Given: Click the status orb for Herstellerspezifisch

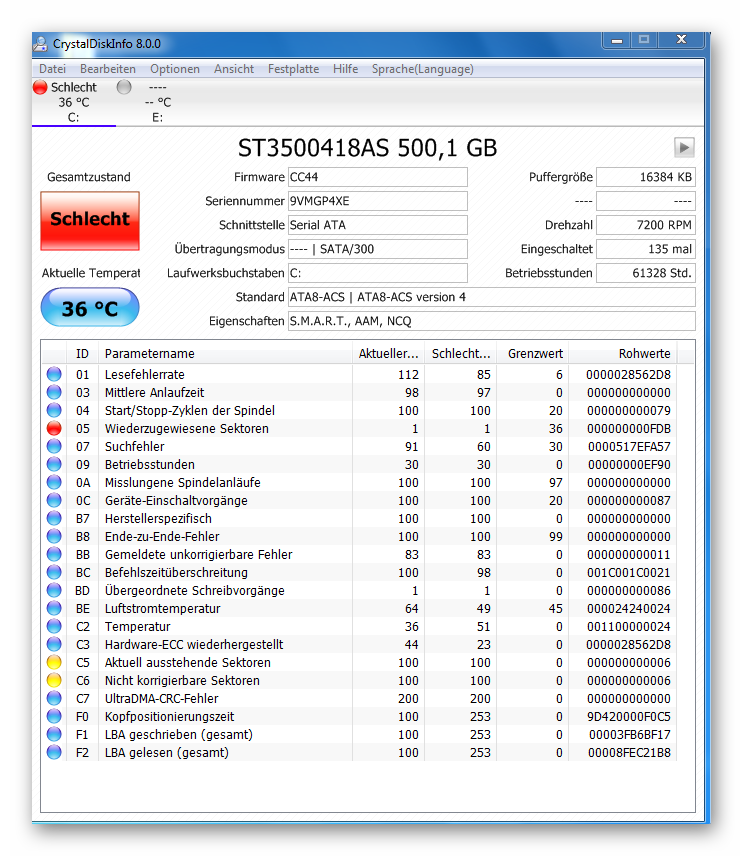Looking at the screenshot, I should coord(54,518).
